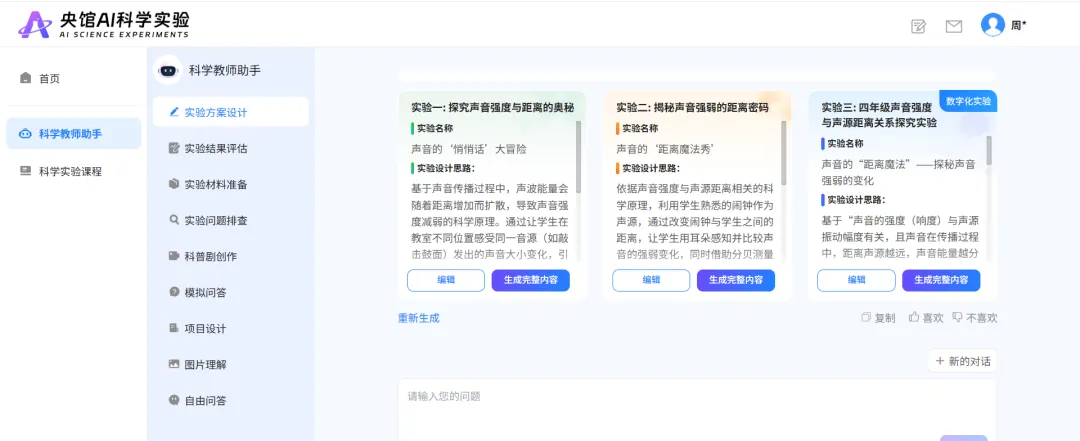Select 科学教师助手 in left navigation

coord(74,134)
